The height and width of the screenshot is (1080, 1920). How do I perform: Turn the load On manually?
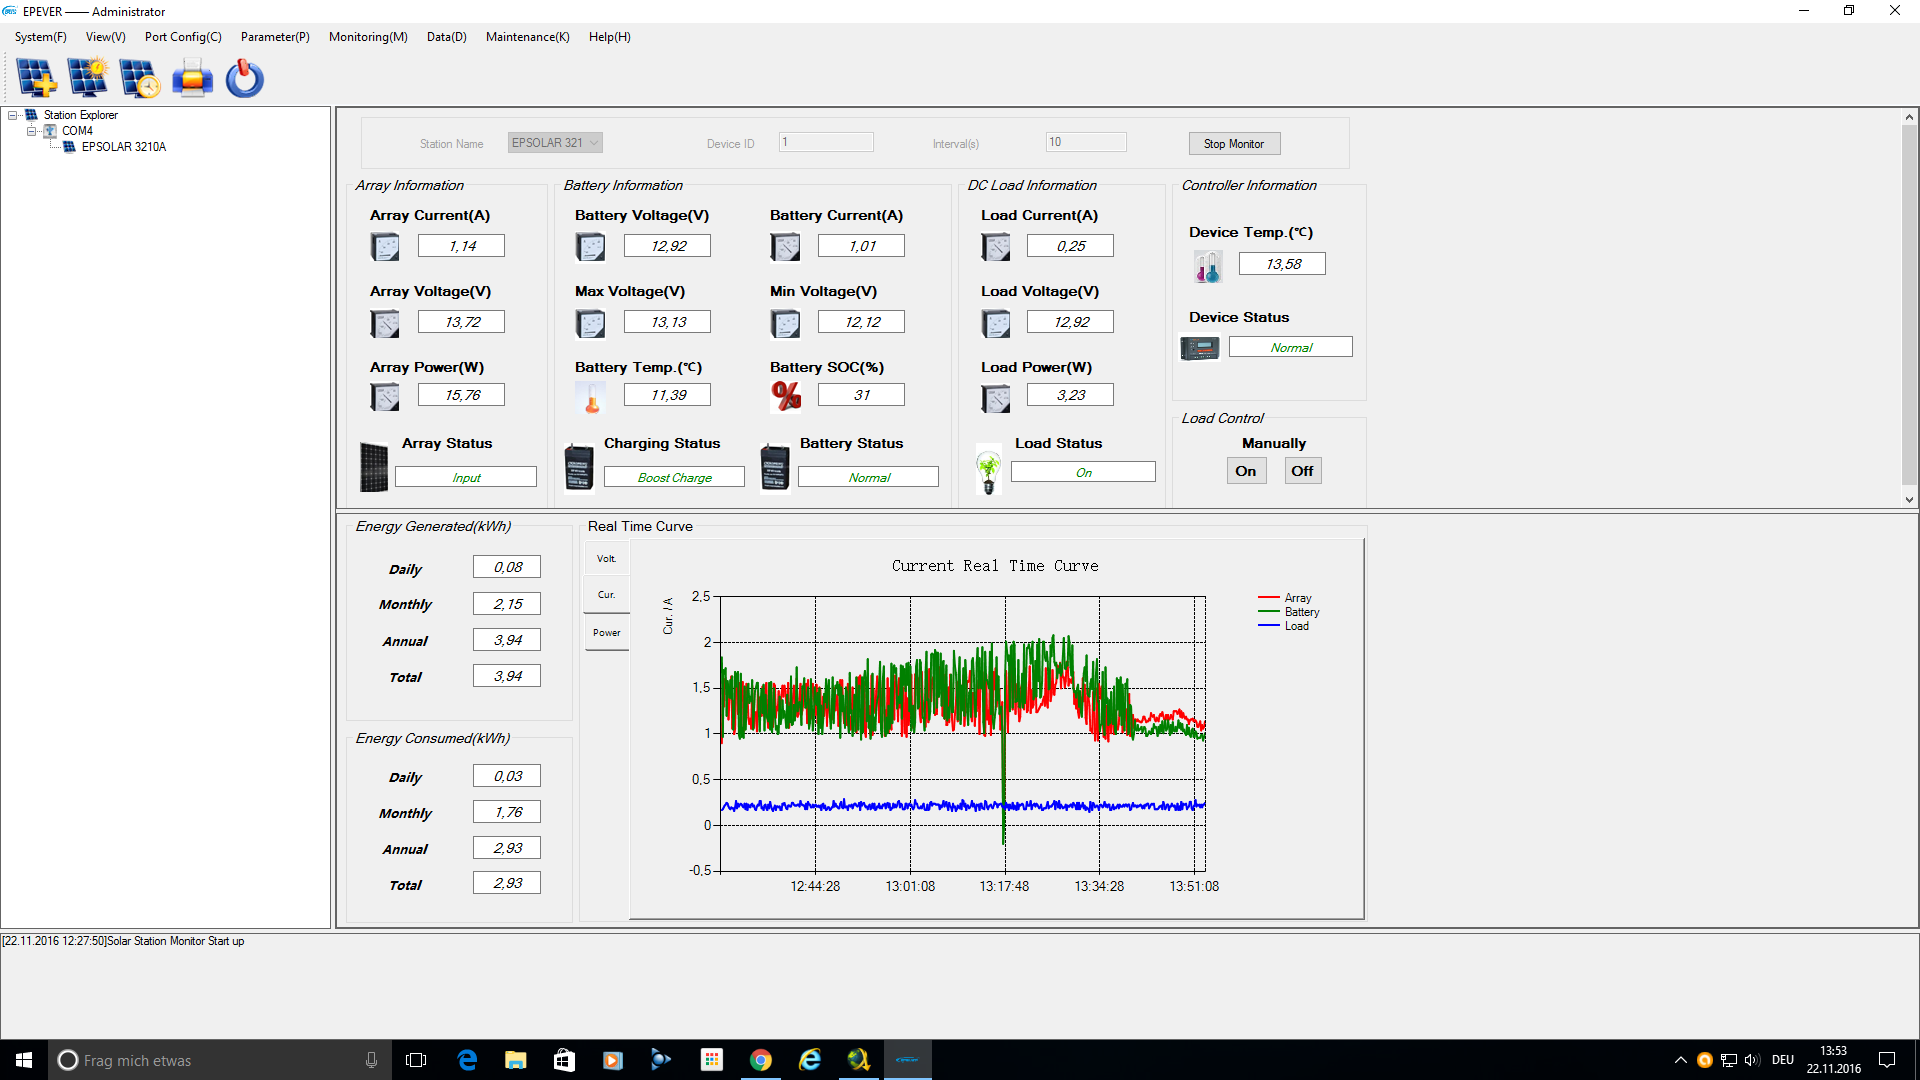[1246, 471]
